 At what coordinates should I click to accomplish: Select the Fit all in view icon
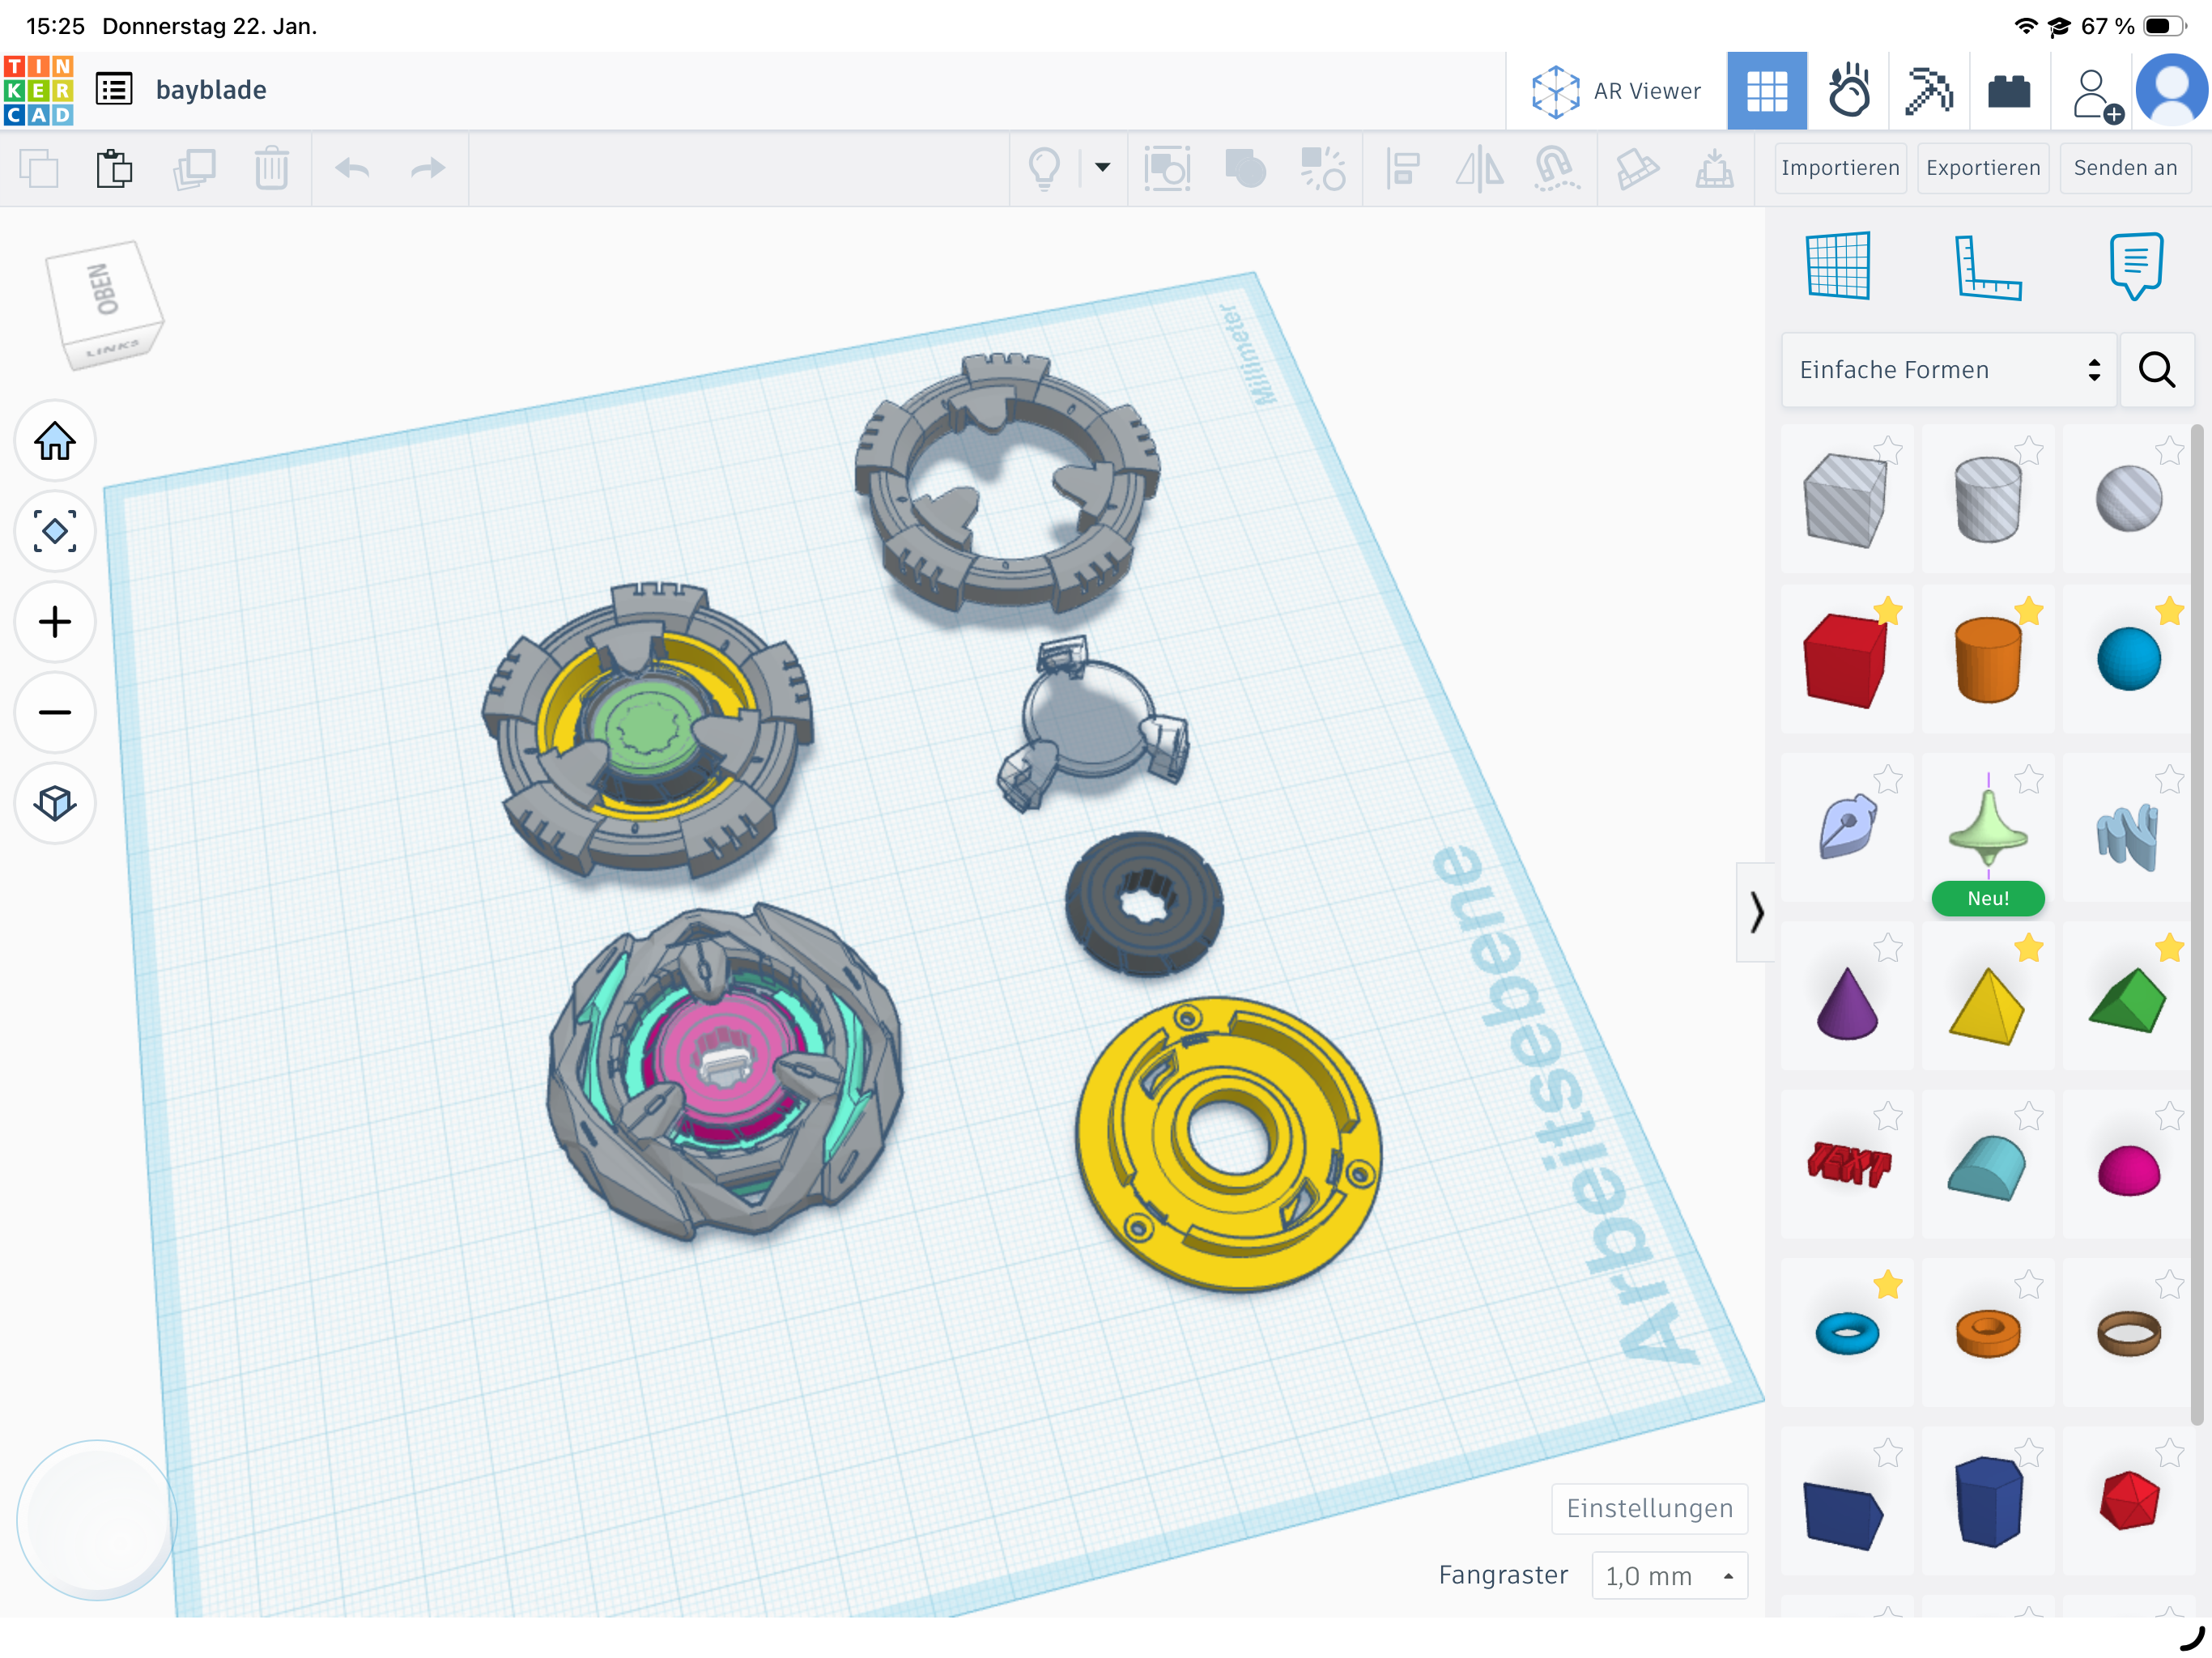55,531
